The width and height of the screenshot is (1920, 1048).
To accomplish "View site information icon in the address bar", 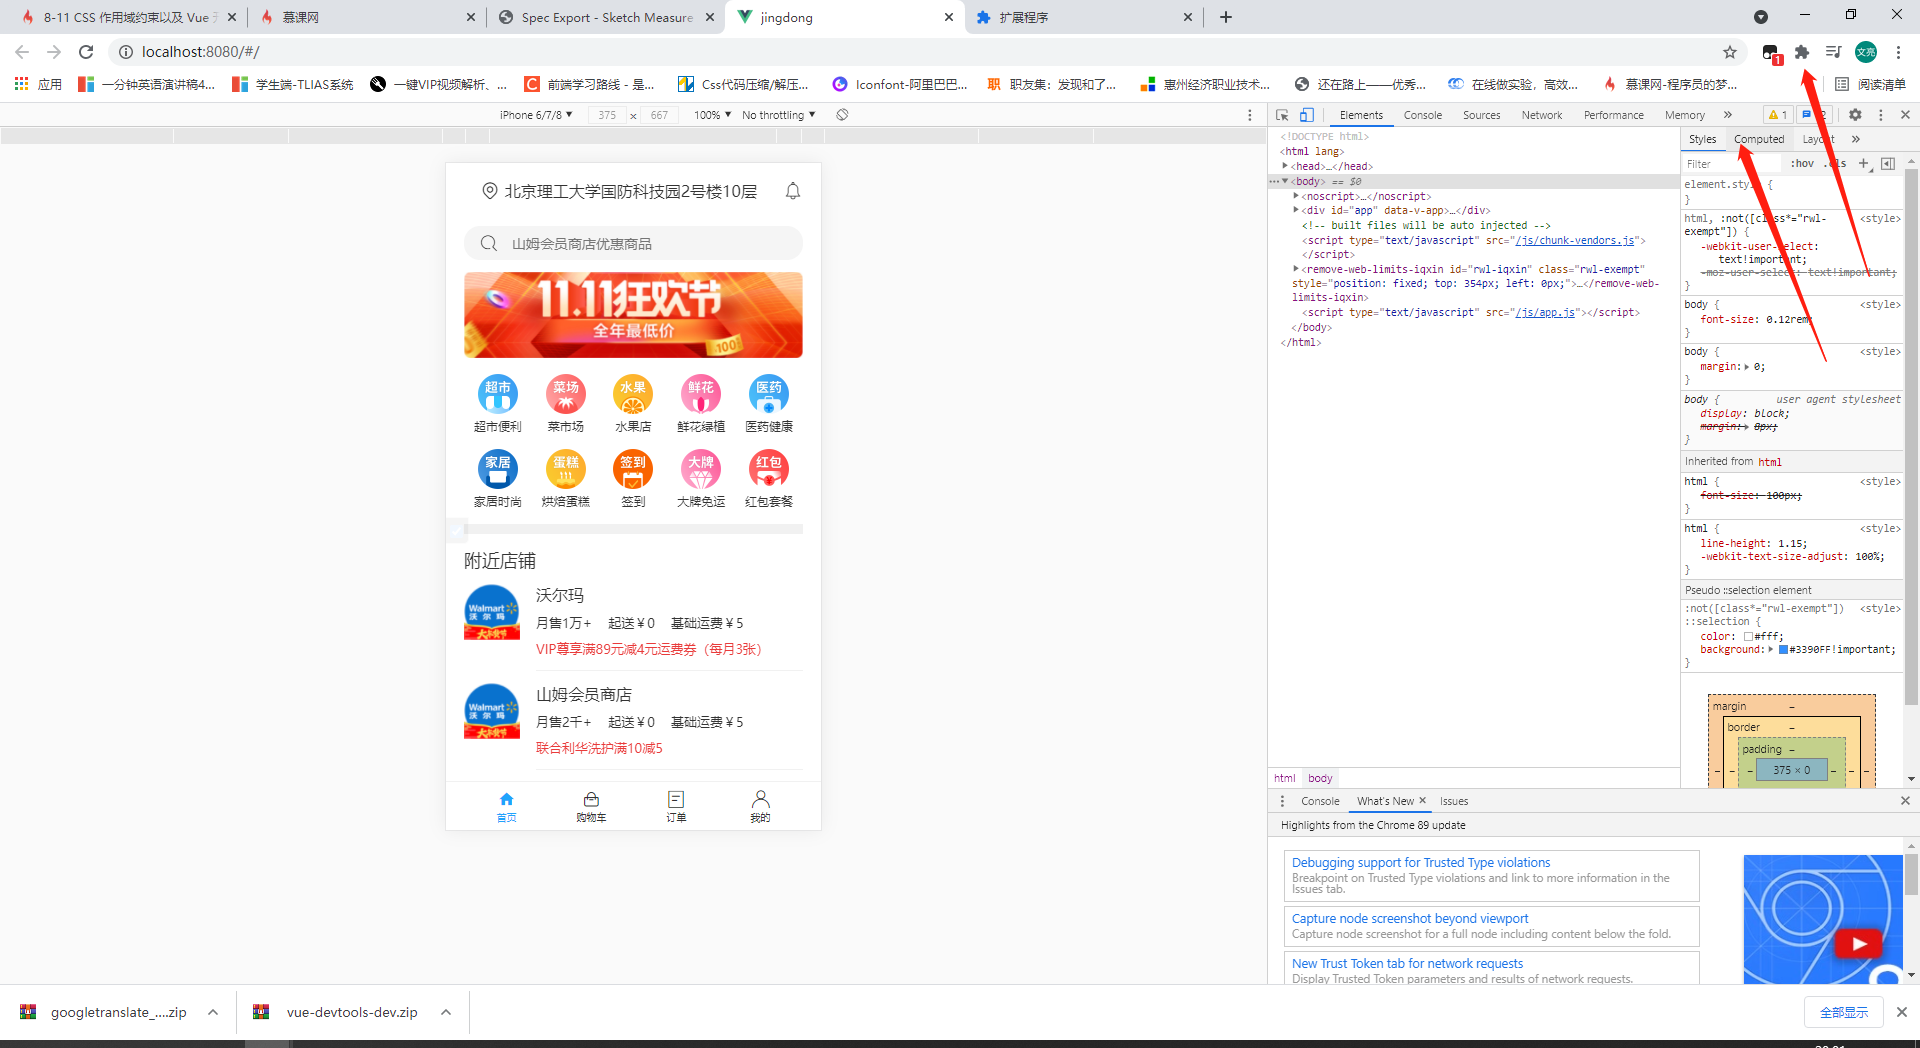I will 126,52.
